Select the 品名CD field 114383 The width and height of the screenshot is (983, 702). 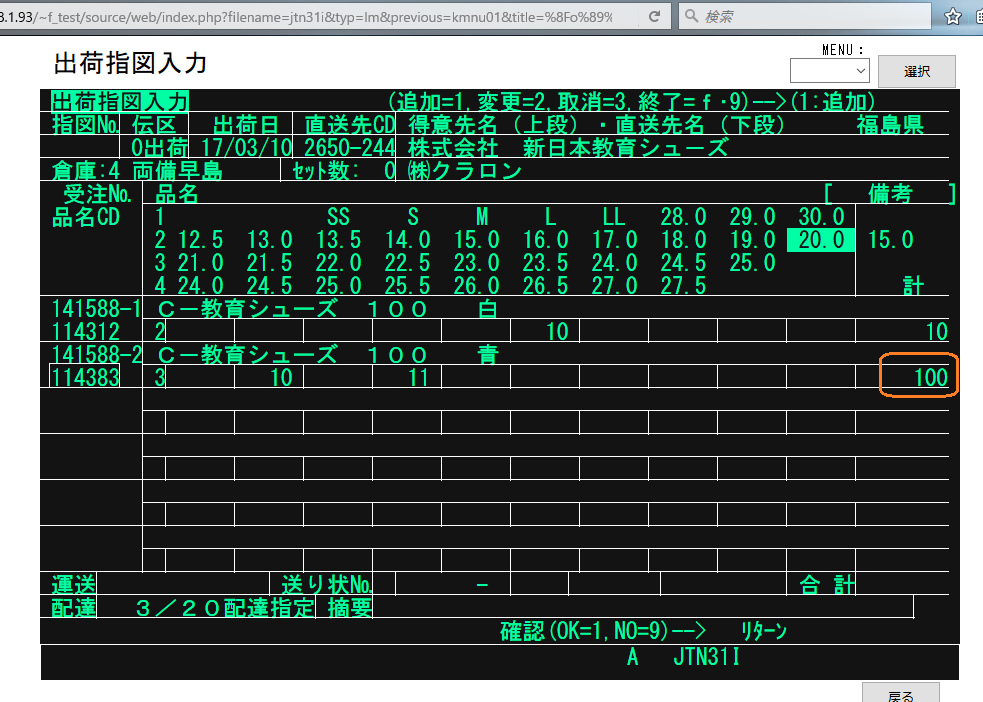85,377
